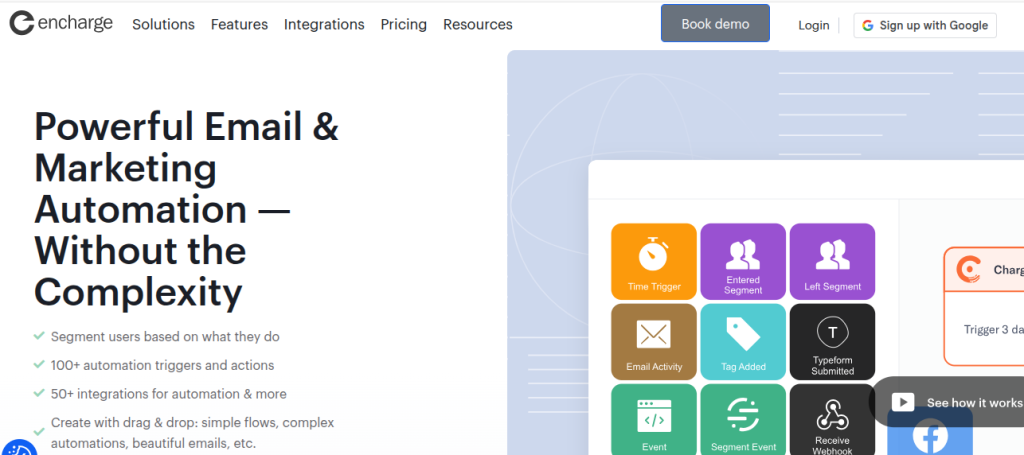Click the 'Trigger 3 da' card text
Image resolution: width=1024 pixels, height=455 pixels.
[x=993, y=330]
